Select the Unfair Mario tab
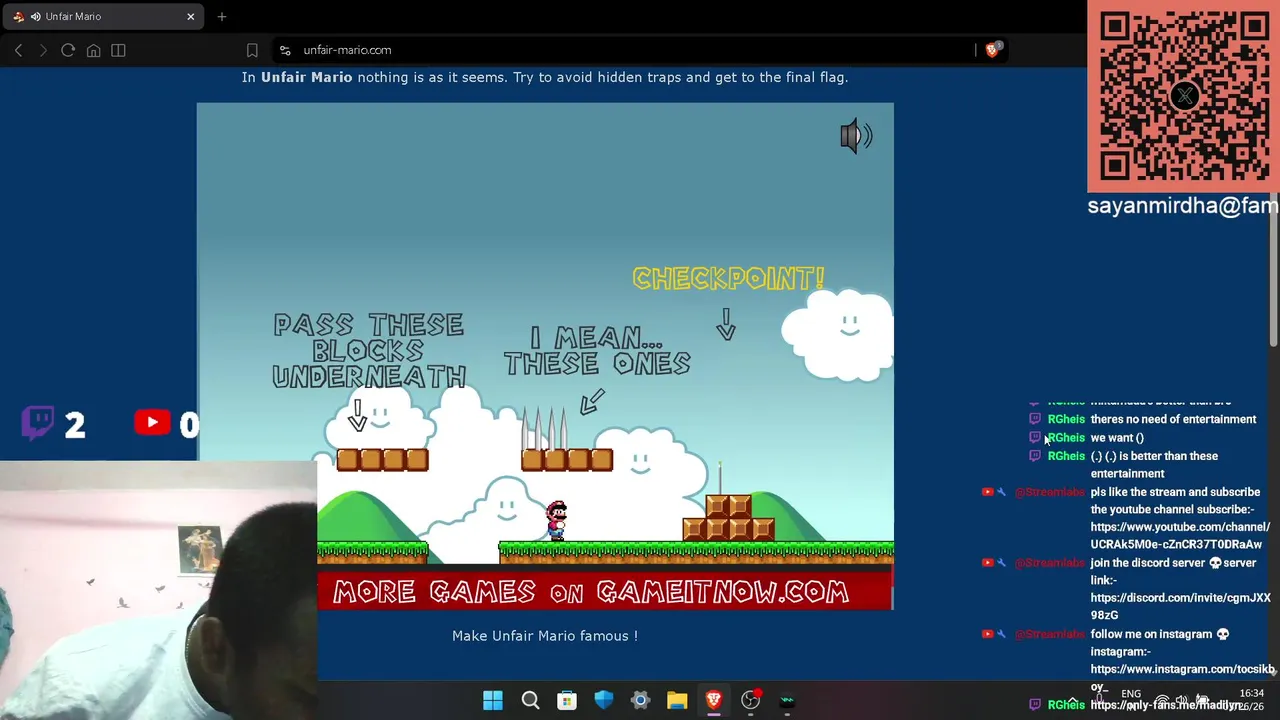1280x720 pixels. [x=103, y=16]
